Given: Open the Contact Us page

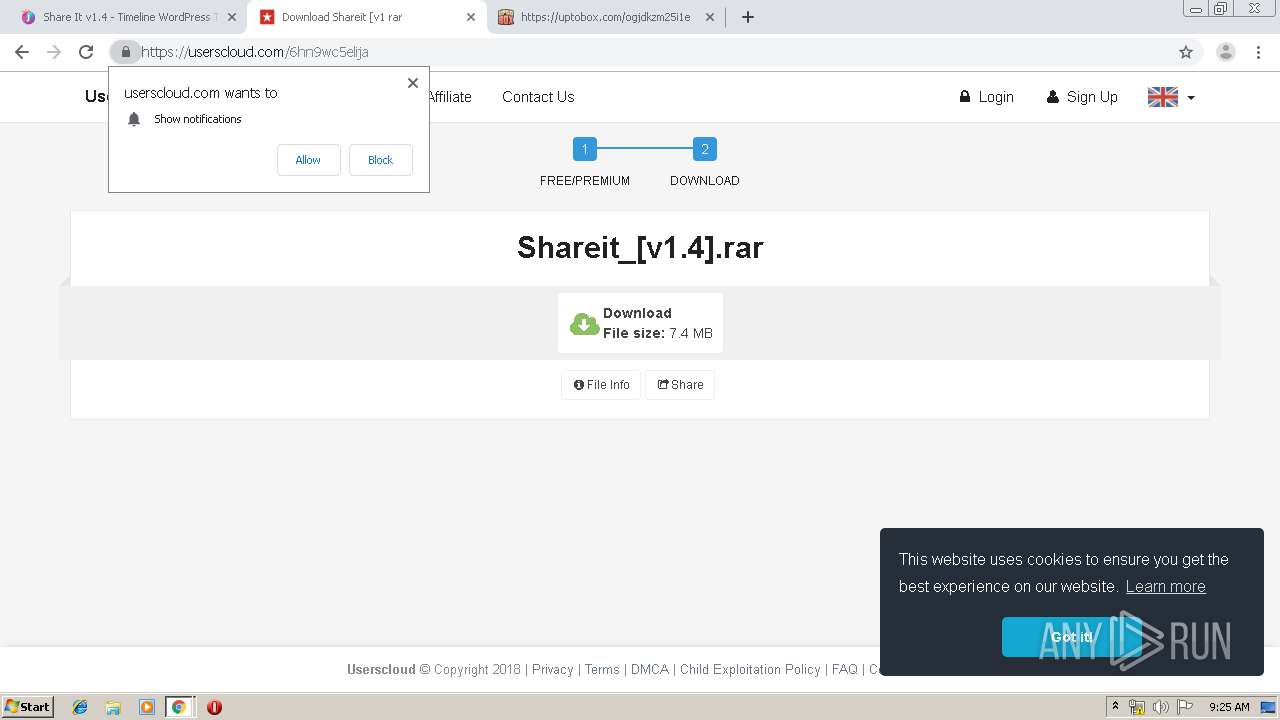Looking at the screenshot, I should pos(538,97).
